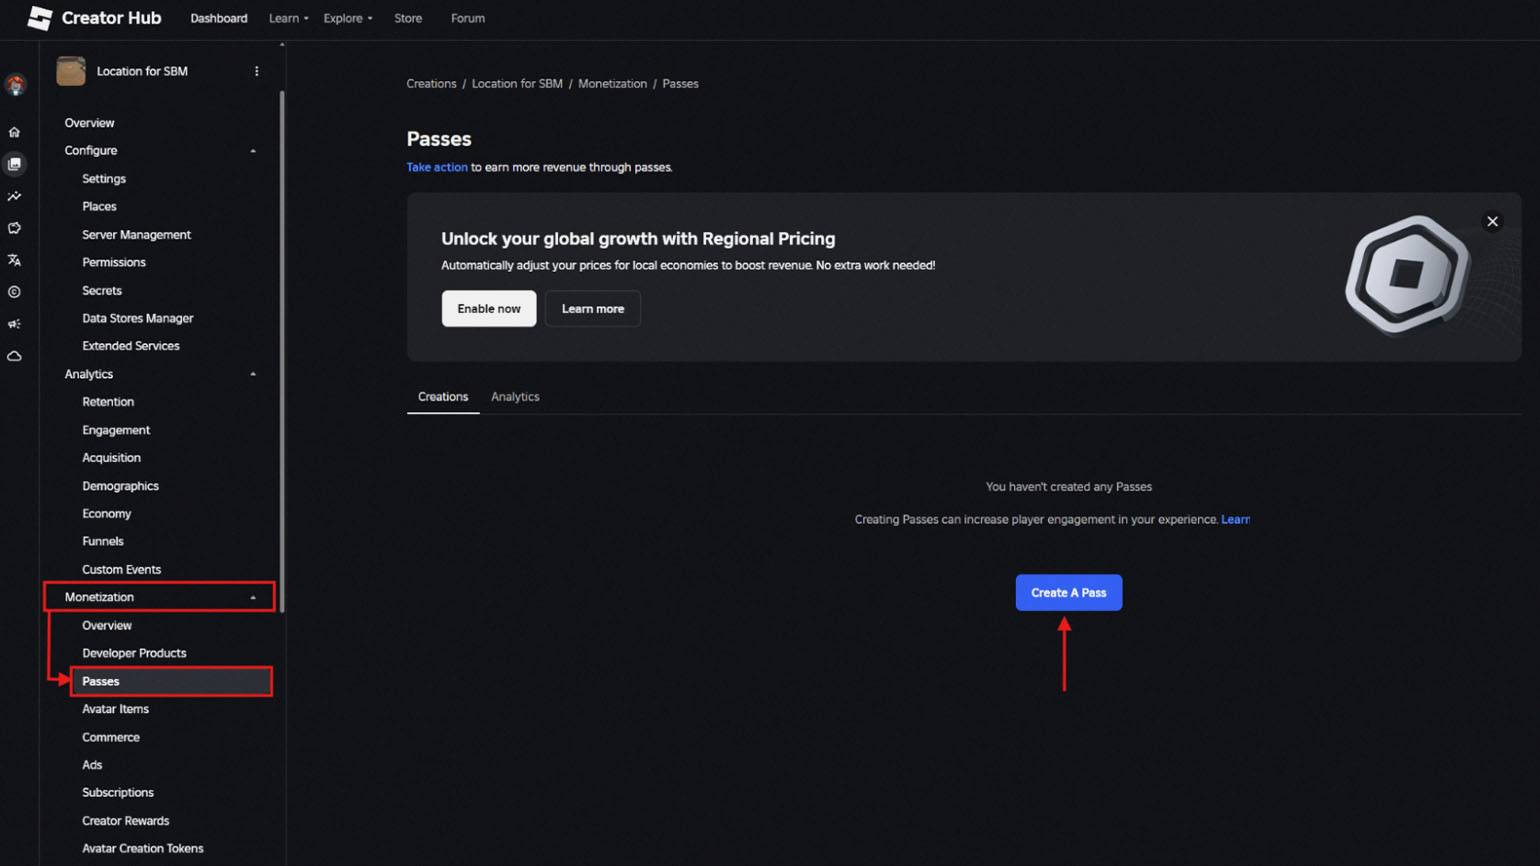The image size is (1540, 866).
Task: Click the user avatar in the left rail
Action: pos(15,86)
